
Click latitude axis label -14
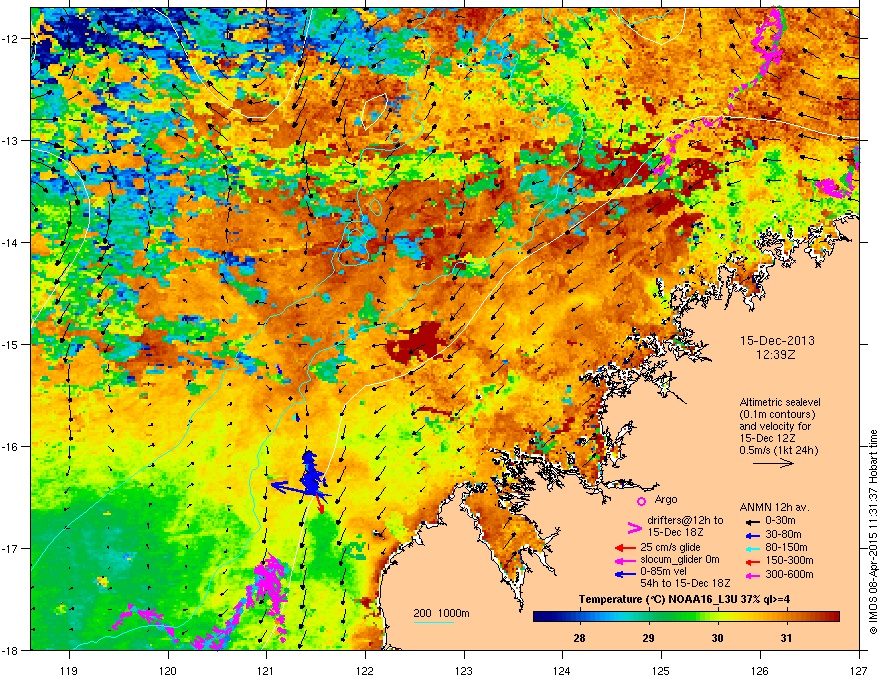coord(11,242)
